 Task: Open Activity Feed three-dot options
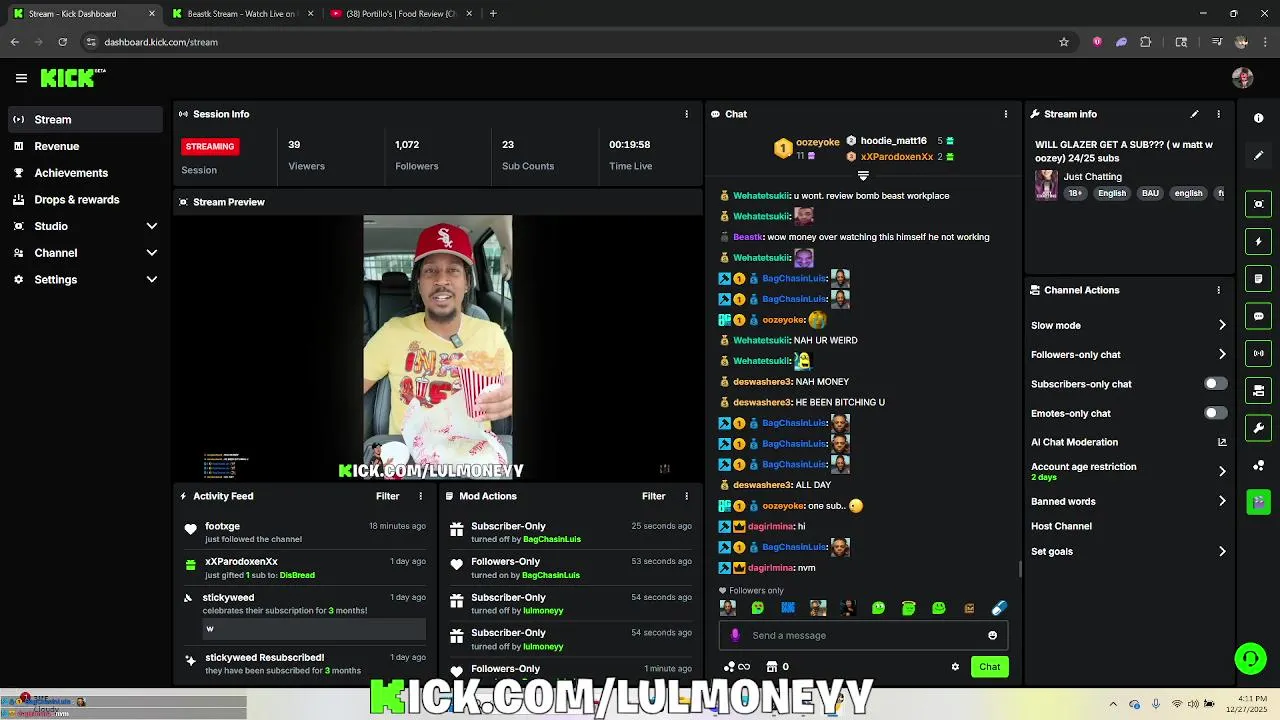coord(420,496)
